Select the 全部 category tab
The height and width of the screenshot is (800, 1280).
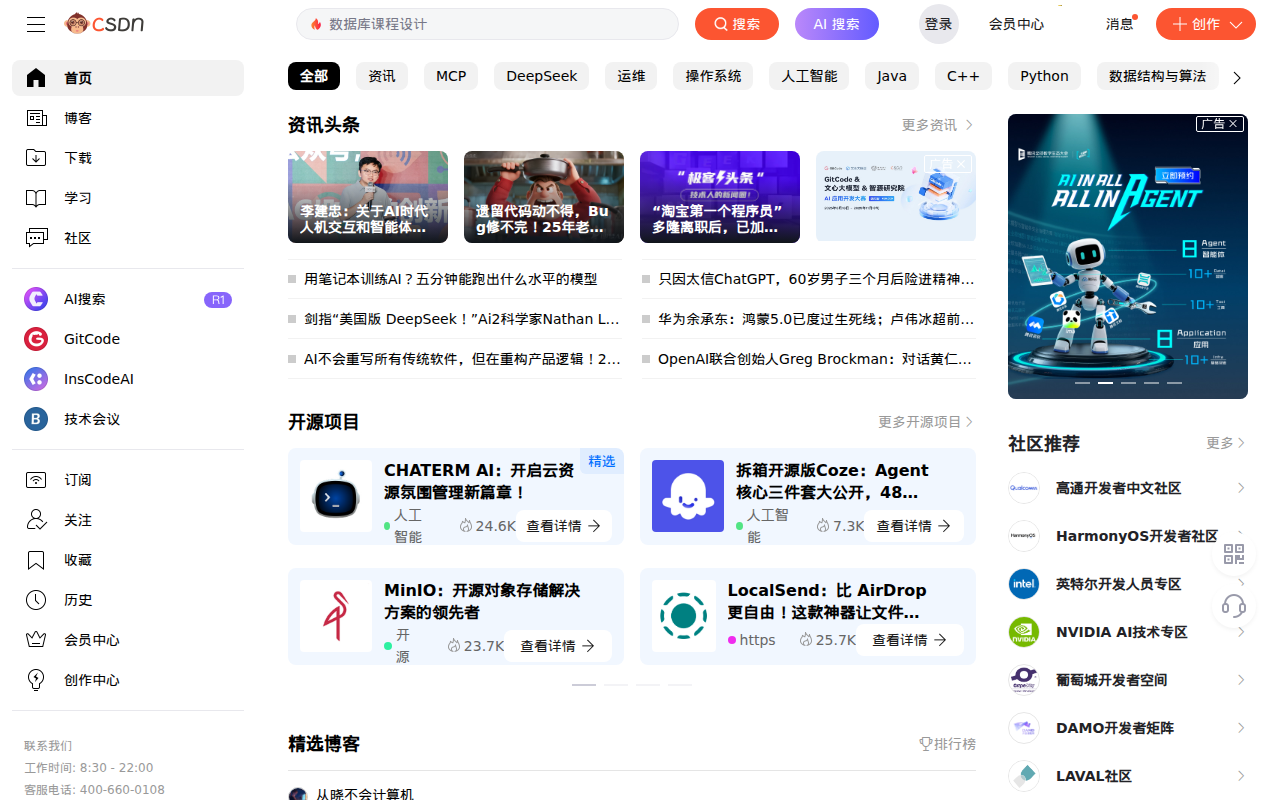coord(314,76)
